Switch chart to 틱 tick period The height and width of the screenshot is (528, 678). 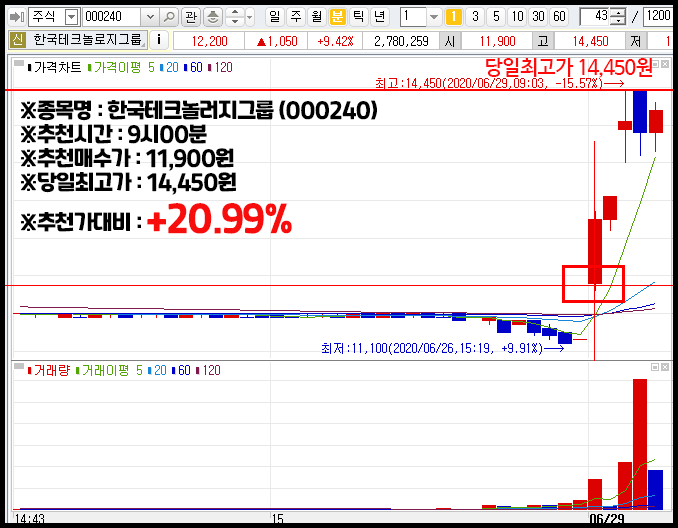tap(358, 17)
